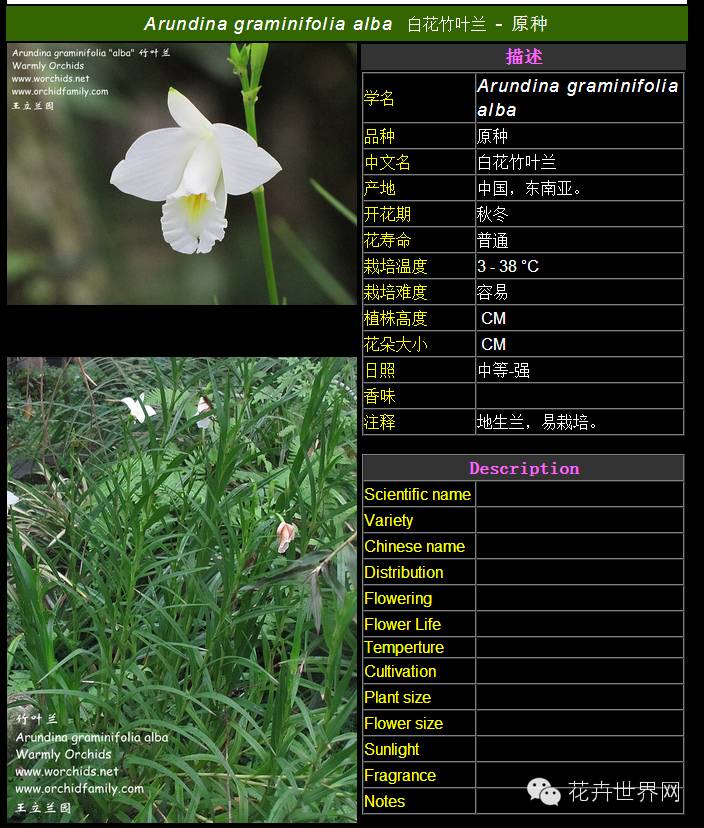Click the 中等-强 sunlight value cell

coord(579,370)
